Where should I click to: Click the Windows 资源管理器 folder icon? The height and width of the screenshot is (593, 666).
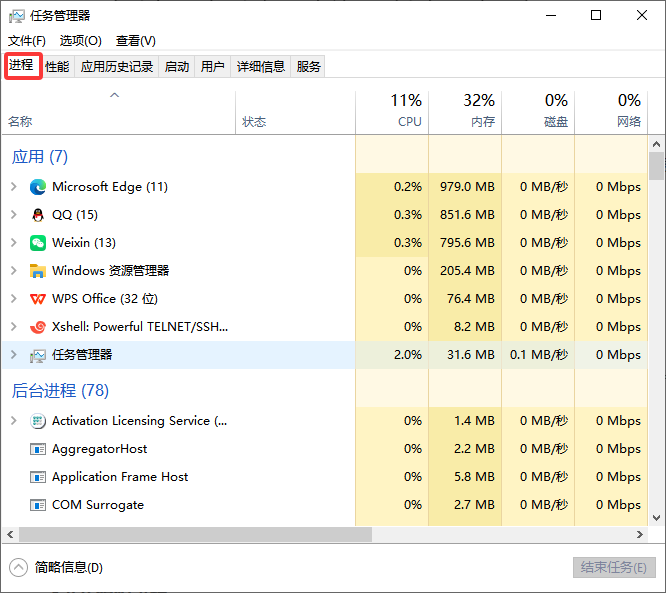38,271
